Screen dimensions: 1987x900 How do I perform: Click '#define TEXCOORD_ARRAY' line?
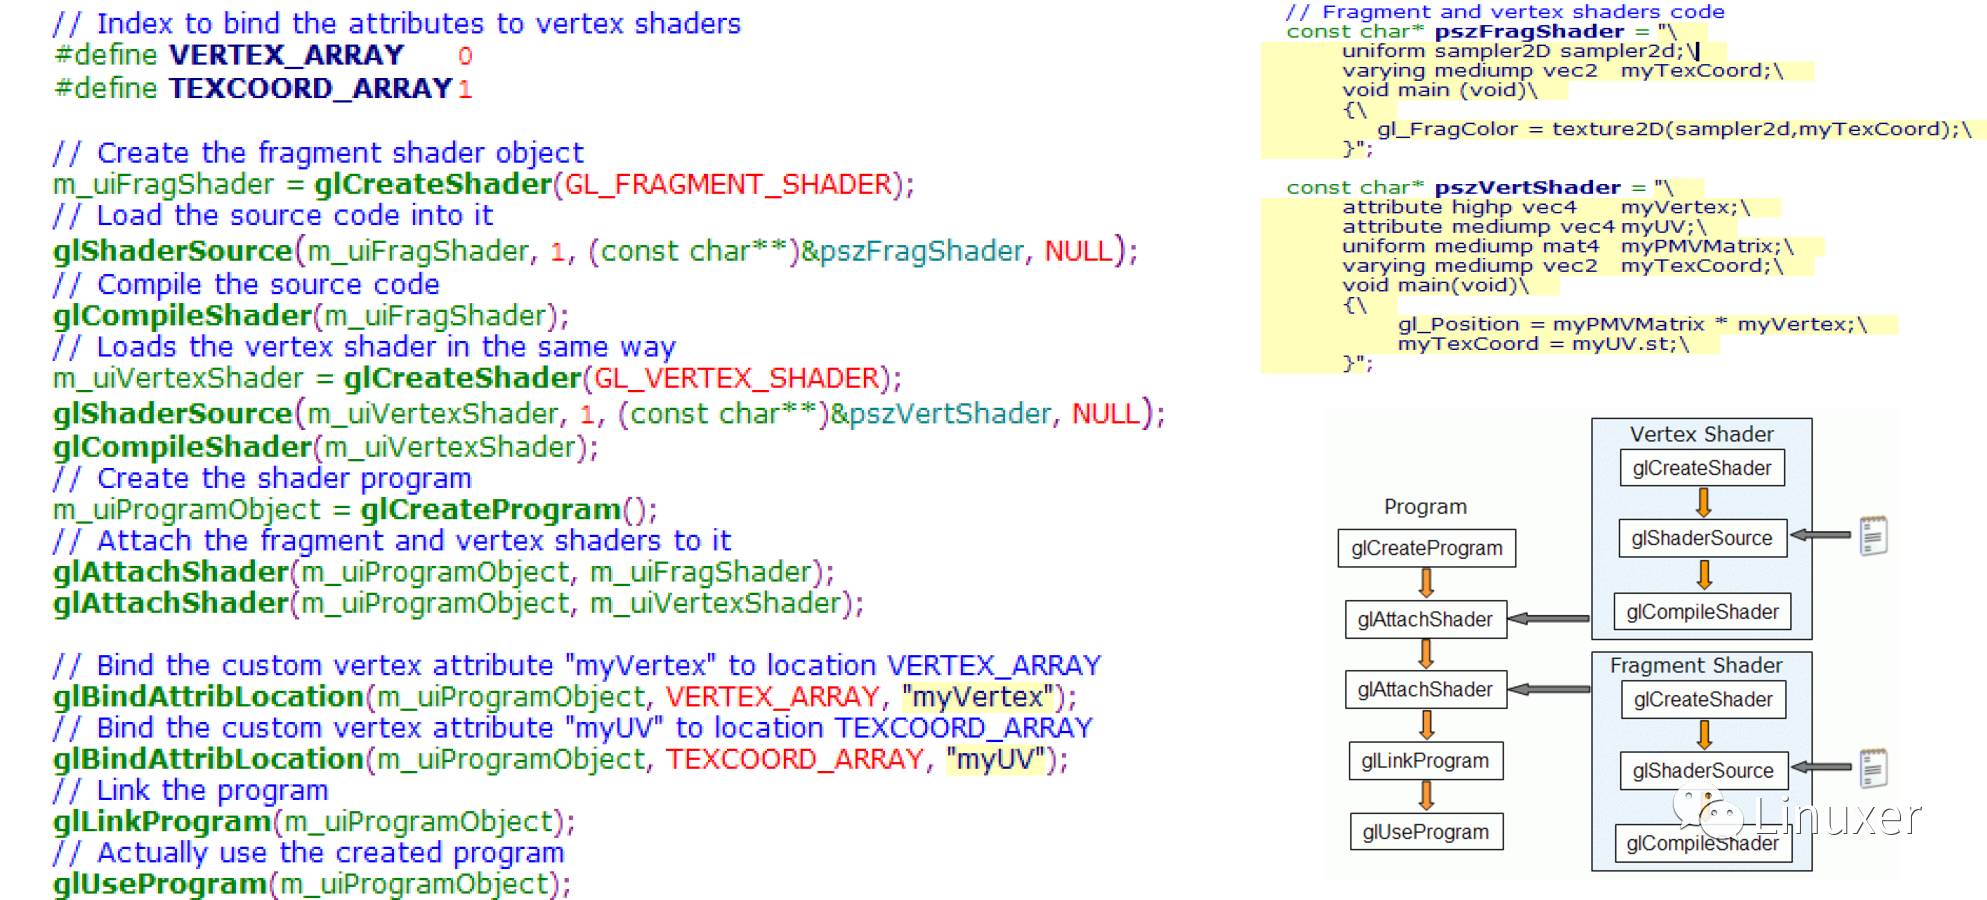pyautogui.click(x=263, y=88)
